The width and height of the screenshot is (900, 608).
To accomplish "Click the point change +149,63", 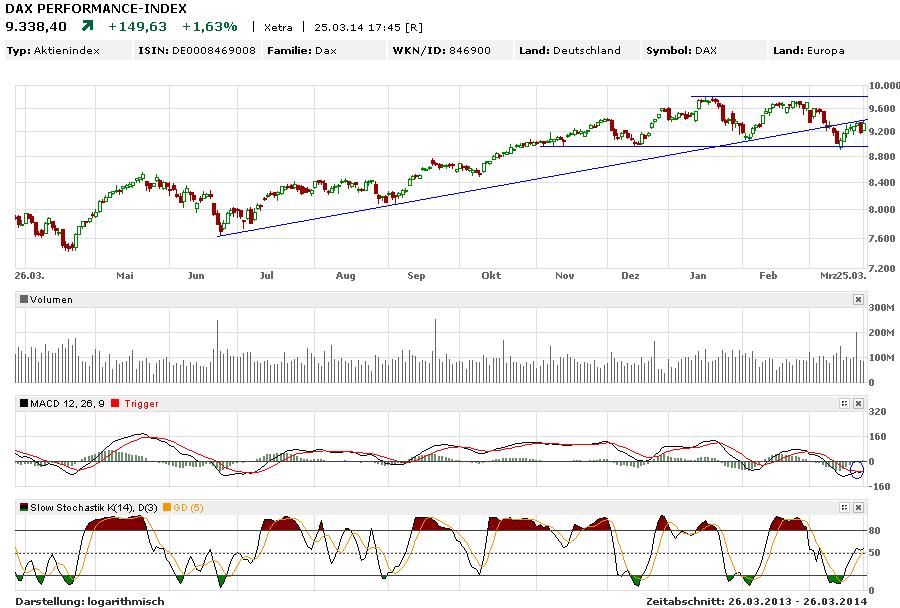I will (137, 27).
